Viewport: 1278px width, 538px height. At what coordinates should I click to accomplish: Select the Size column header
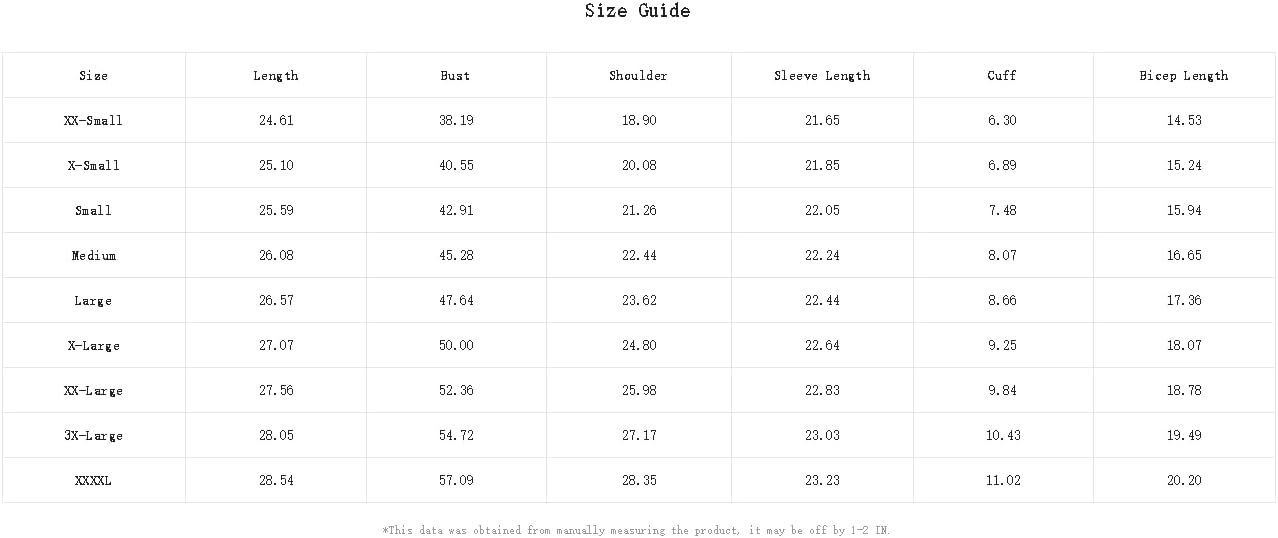[x=94, y=76]
